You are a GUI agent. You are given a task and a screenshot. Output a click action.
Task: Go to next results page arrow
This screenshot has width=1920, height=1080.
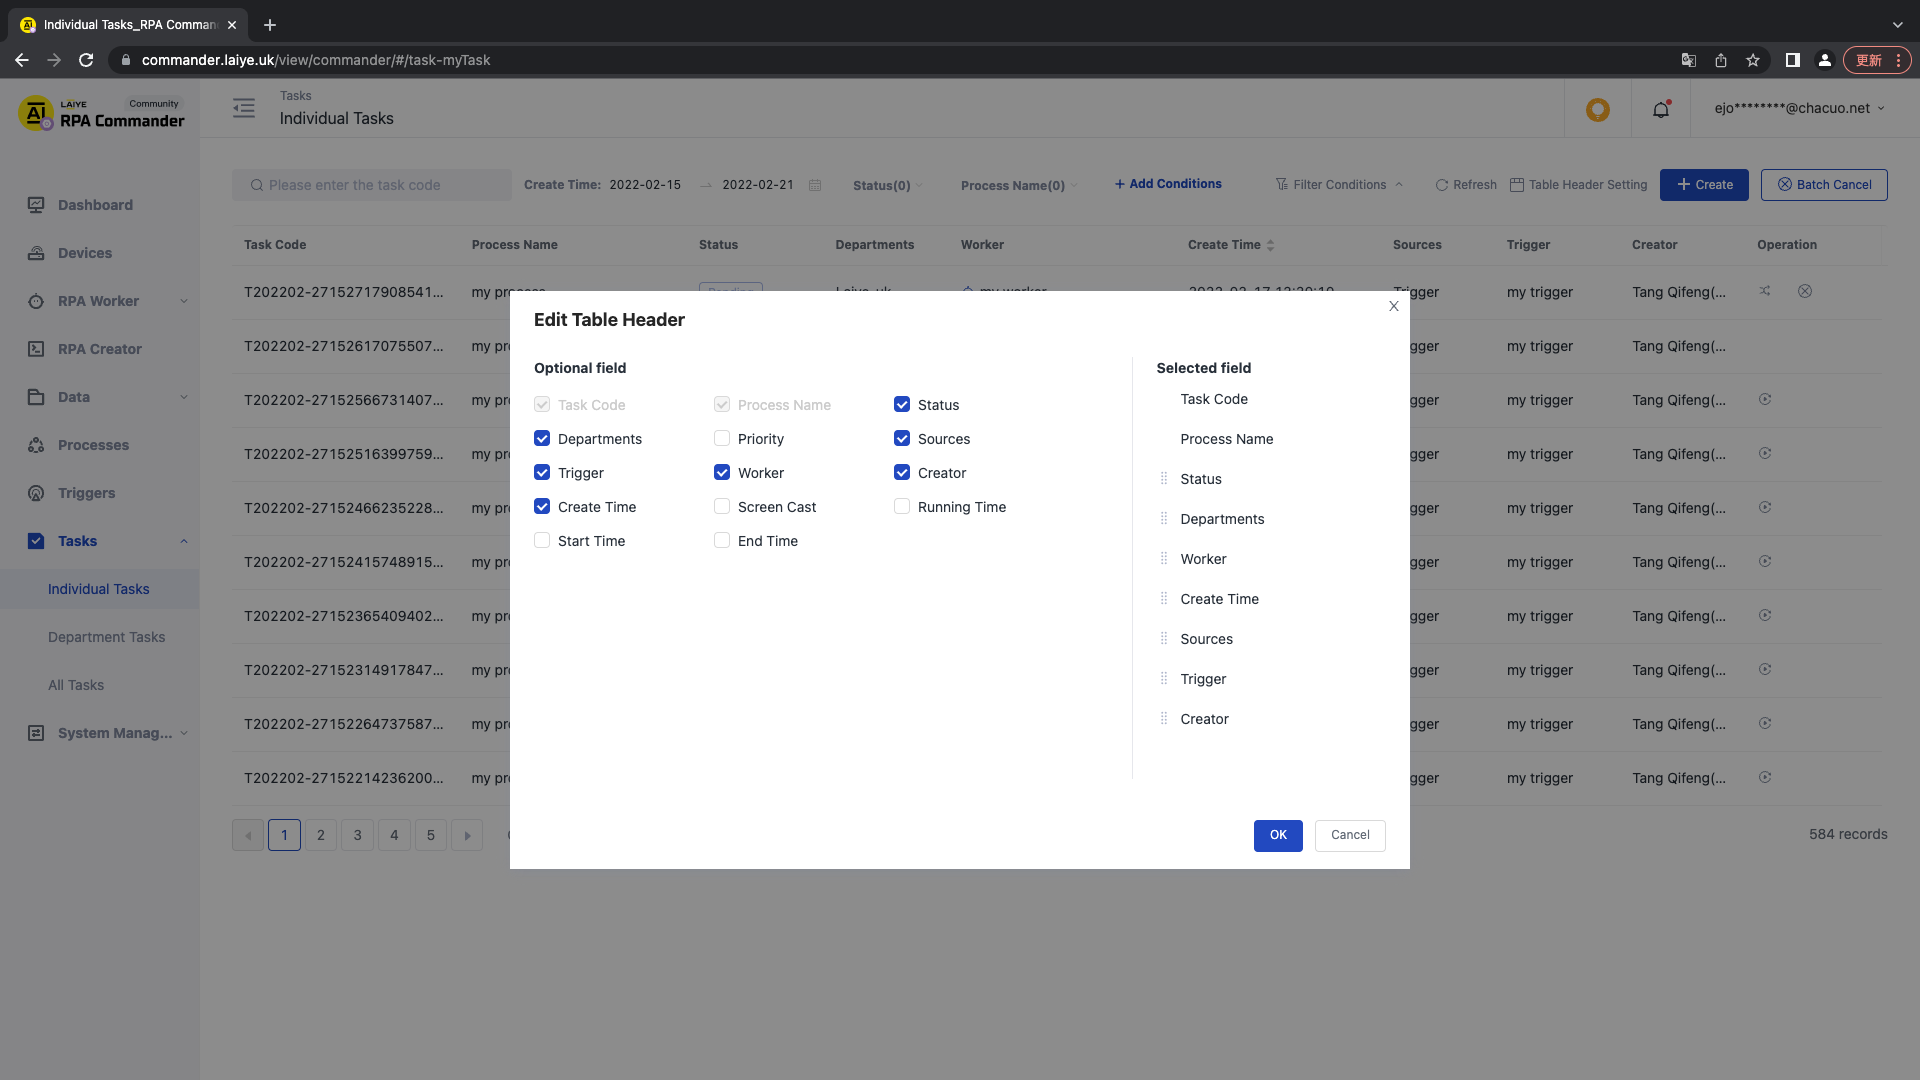pos(467,835)
